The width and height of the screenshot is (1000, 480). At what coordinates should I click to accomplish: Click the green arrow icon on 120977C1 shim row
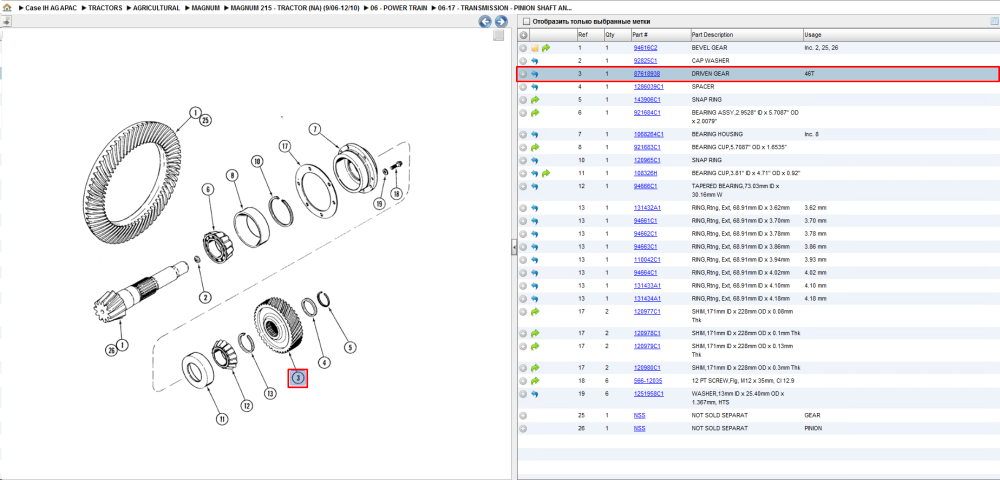click(535, 312)
